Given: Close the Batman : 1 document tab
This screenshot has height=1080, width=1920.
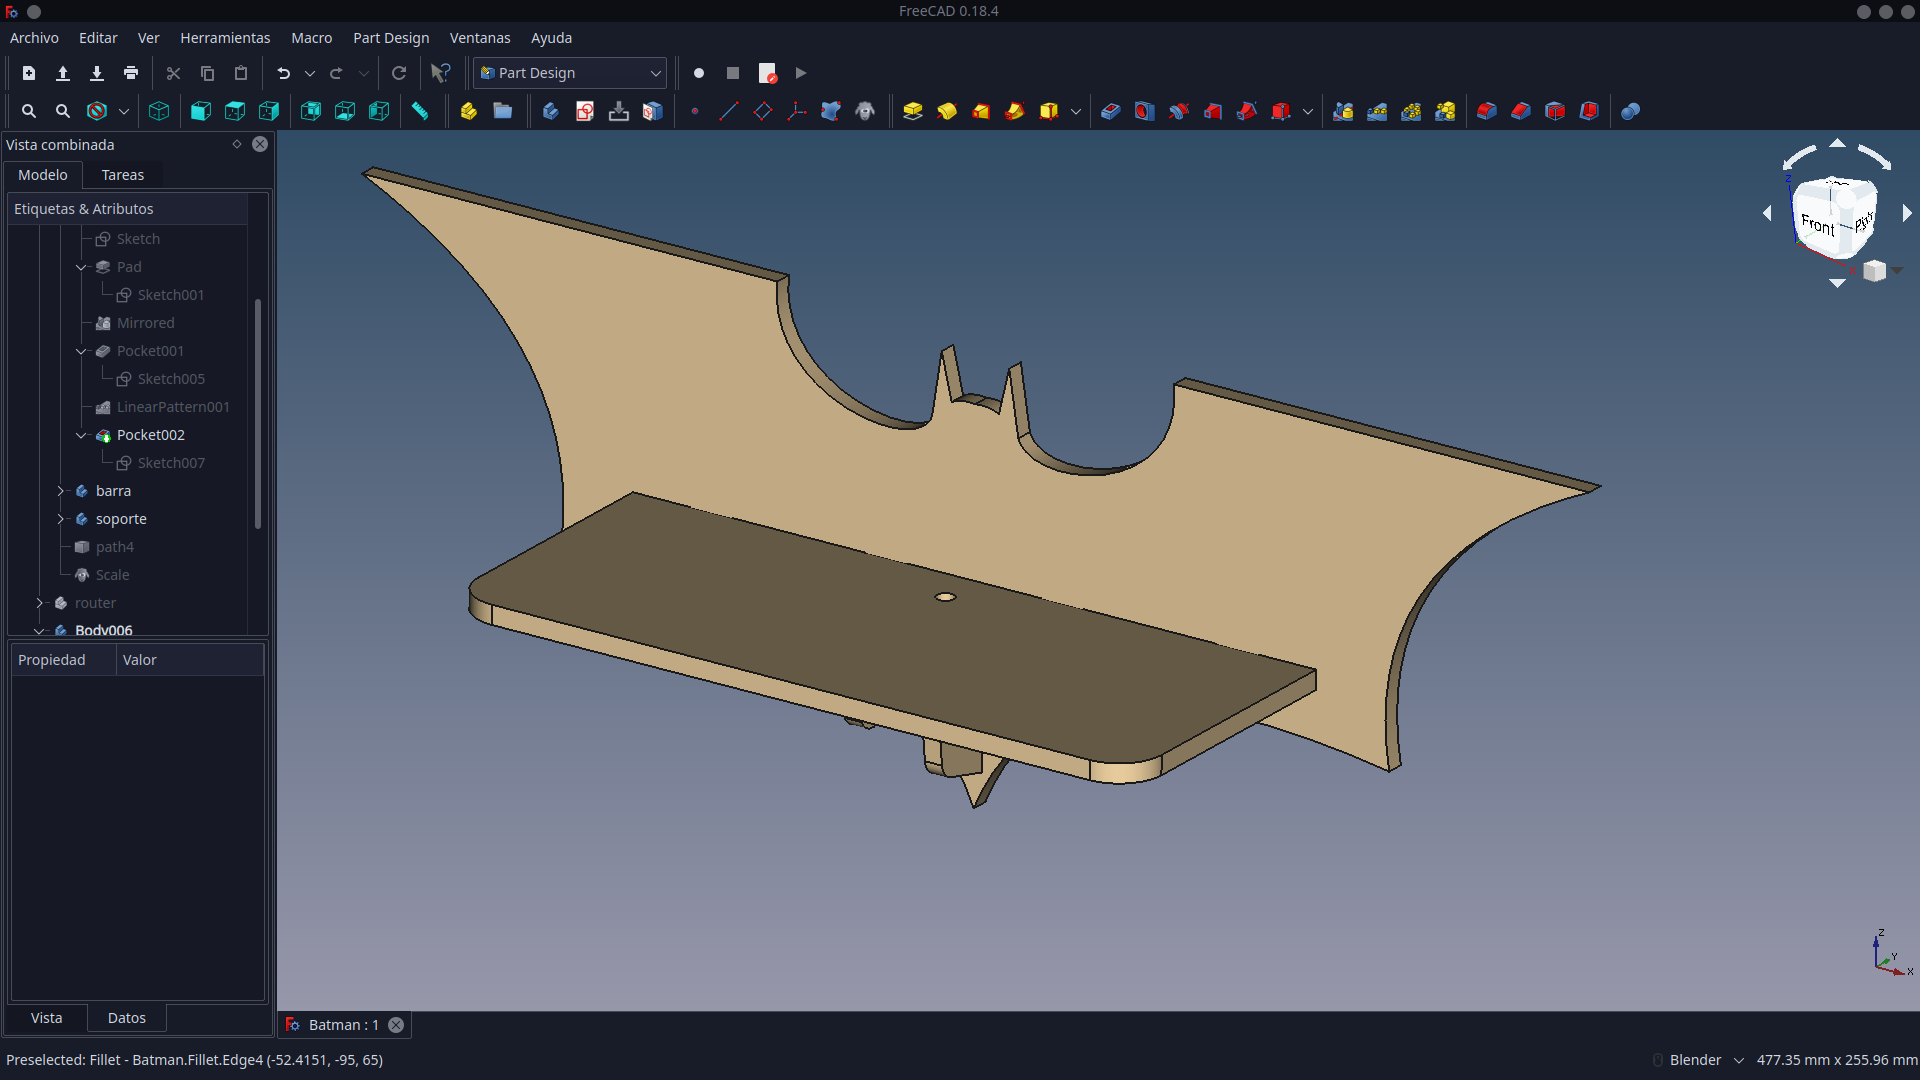Looking at the screenshot, I should (396, 1025).
